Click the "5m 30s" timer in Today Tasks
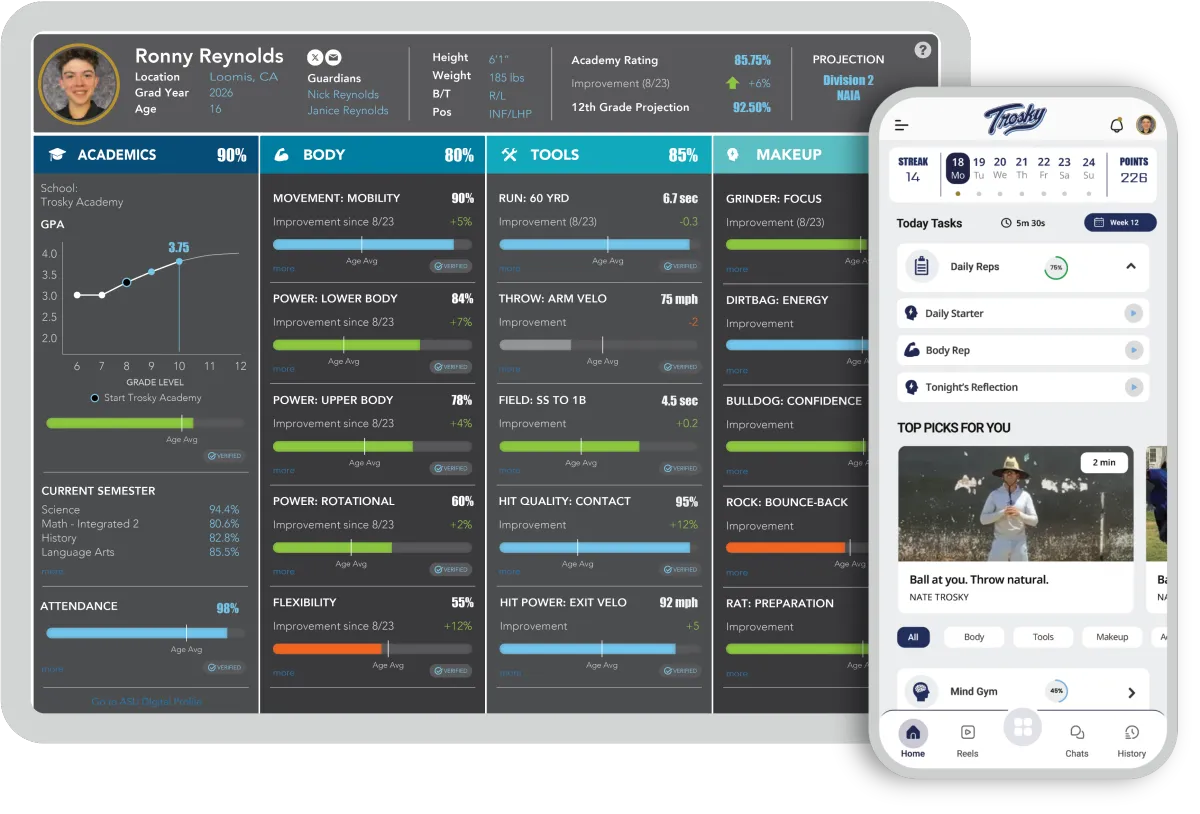Image resolution: width=1200 pixels, height=814 pixels. pos(1023,223)
